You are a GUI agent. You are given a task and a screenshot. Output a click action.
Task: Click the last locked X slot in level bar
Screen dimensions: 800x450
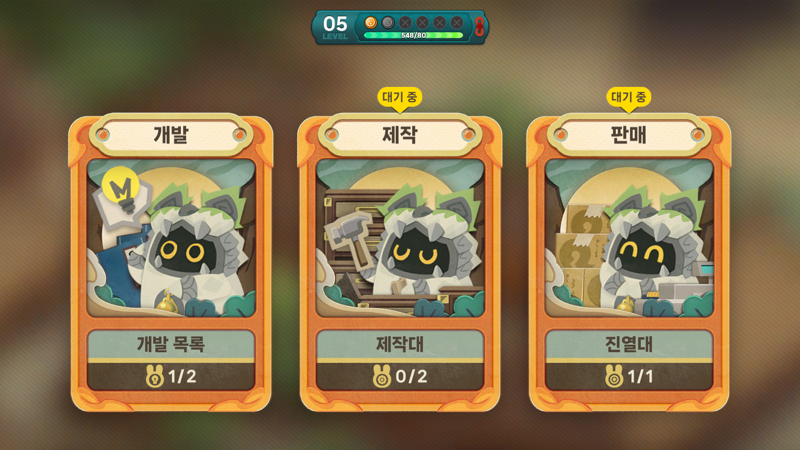[457, 22]
